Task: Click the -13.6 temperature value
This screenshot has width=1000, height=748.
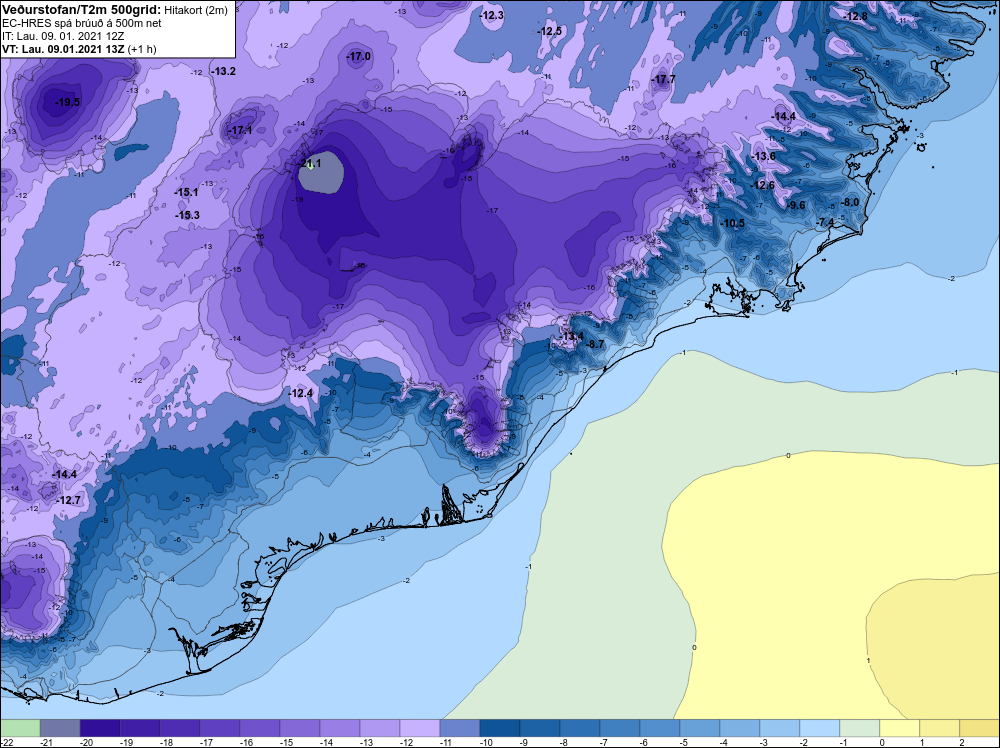Action: (763, 156)
